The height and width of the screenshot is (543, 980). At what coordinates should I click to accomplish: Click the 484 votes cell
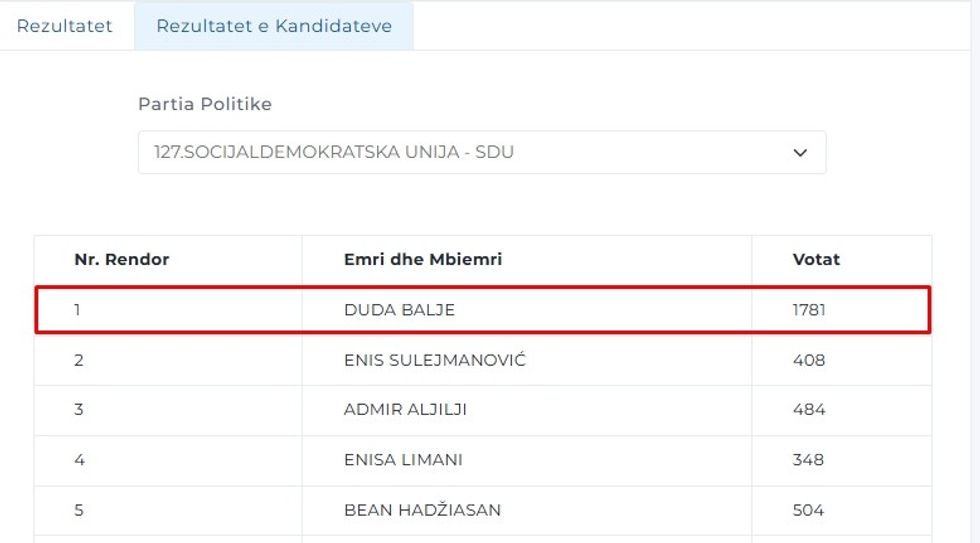tap(808, 410)
